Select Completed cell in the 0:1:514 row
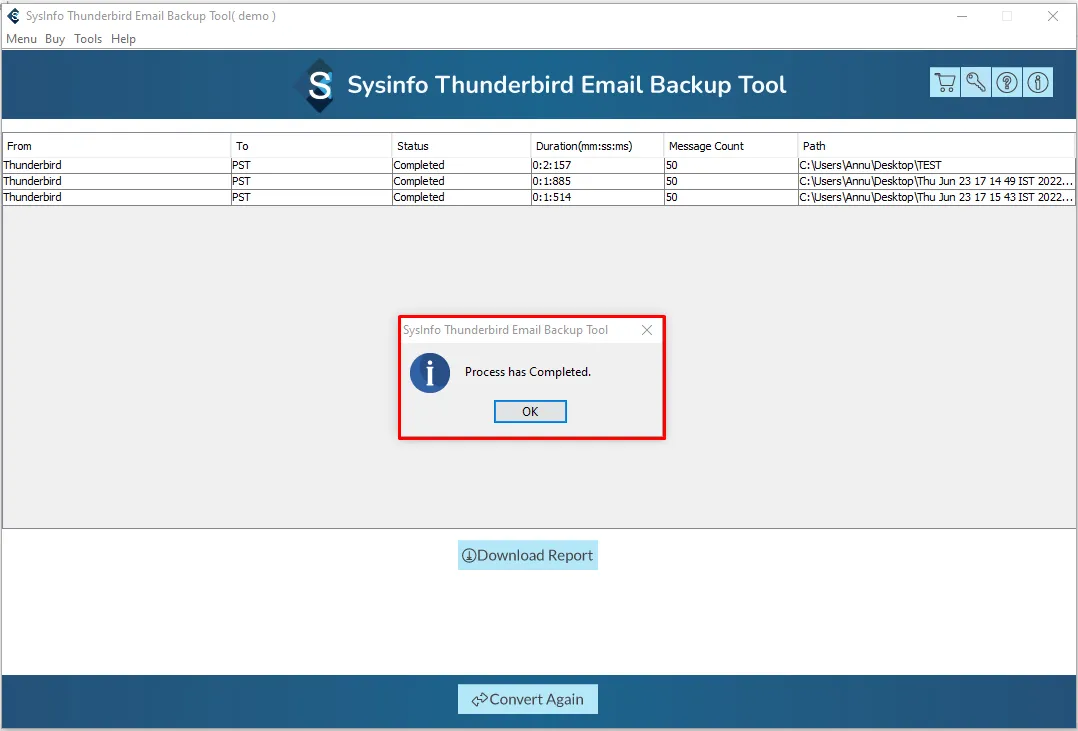The height and width of the screenshot is (731, 1078). (461, 197)
